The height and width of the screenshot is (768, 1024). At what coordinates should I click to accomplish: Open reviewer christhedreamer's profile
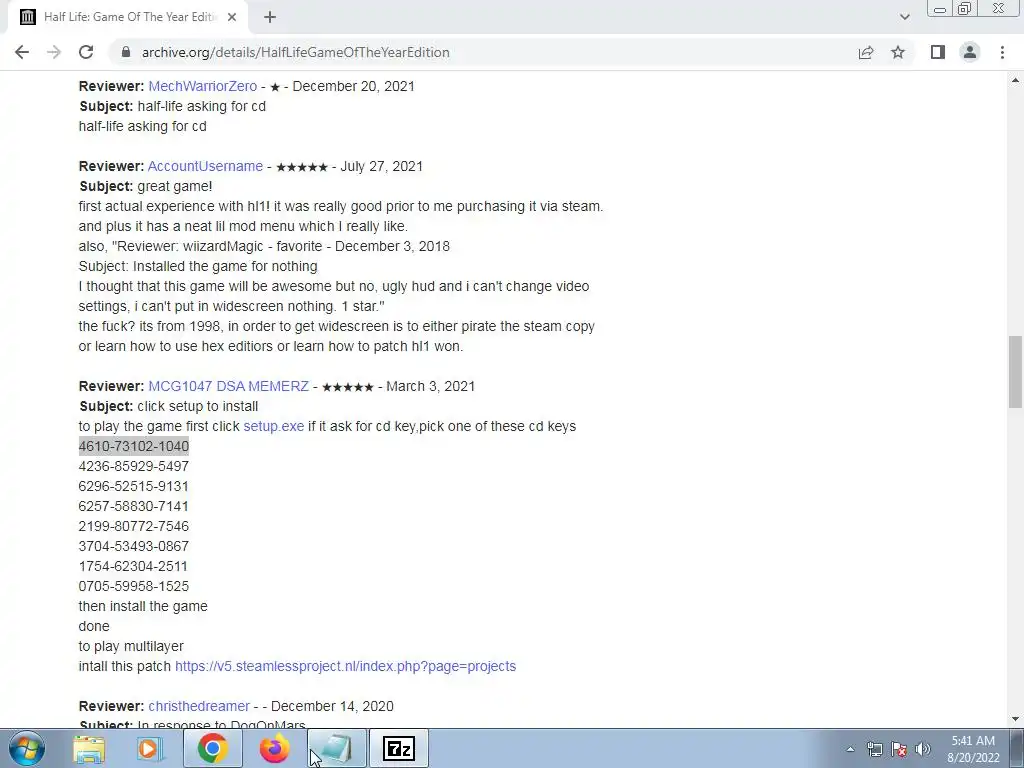(199, 707)
